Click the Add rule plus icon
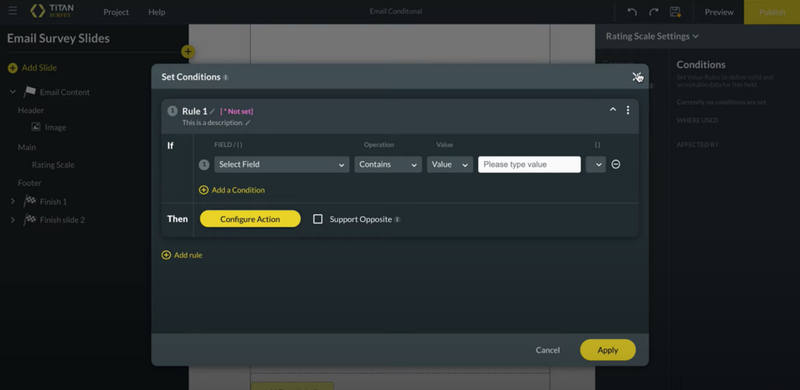This screenshot has height=390, width=800. 166,255
